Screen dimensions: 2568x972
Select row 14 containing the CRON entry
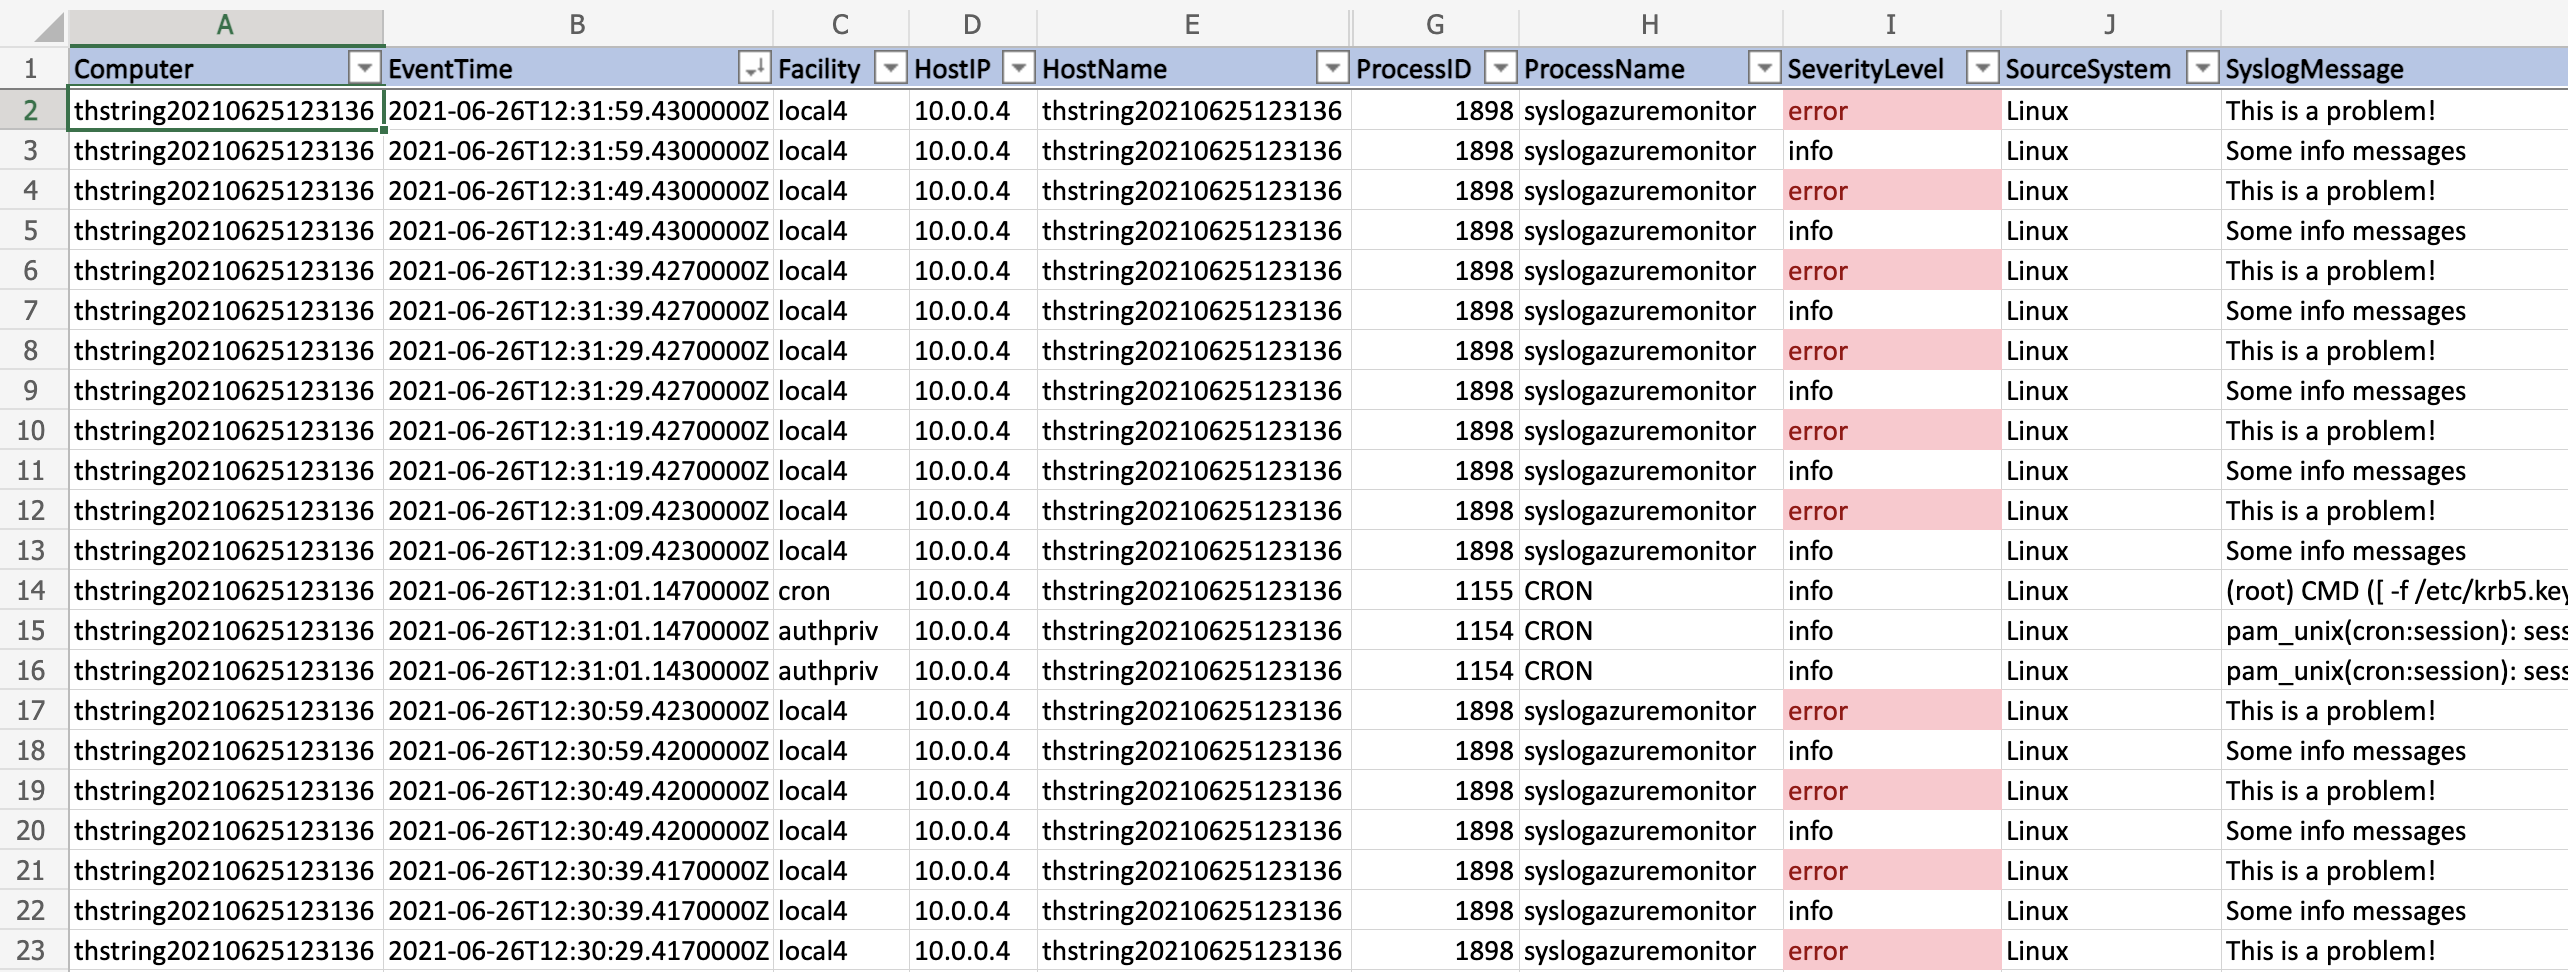tap(31, 590)
